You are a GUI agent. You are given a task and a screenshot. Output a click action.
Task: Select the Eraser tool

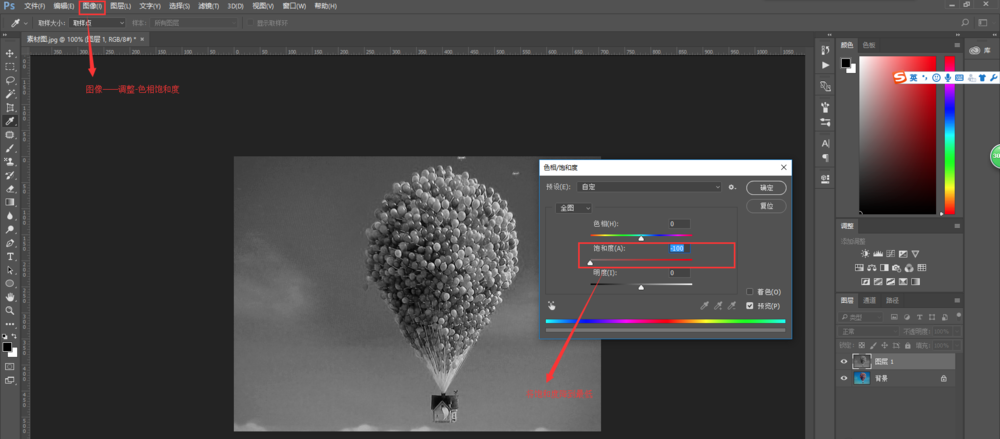coord(10,188)
